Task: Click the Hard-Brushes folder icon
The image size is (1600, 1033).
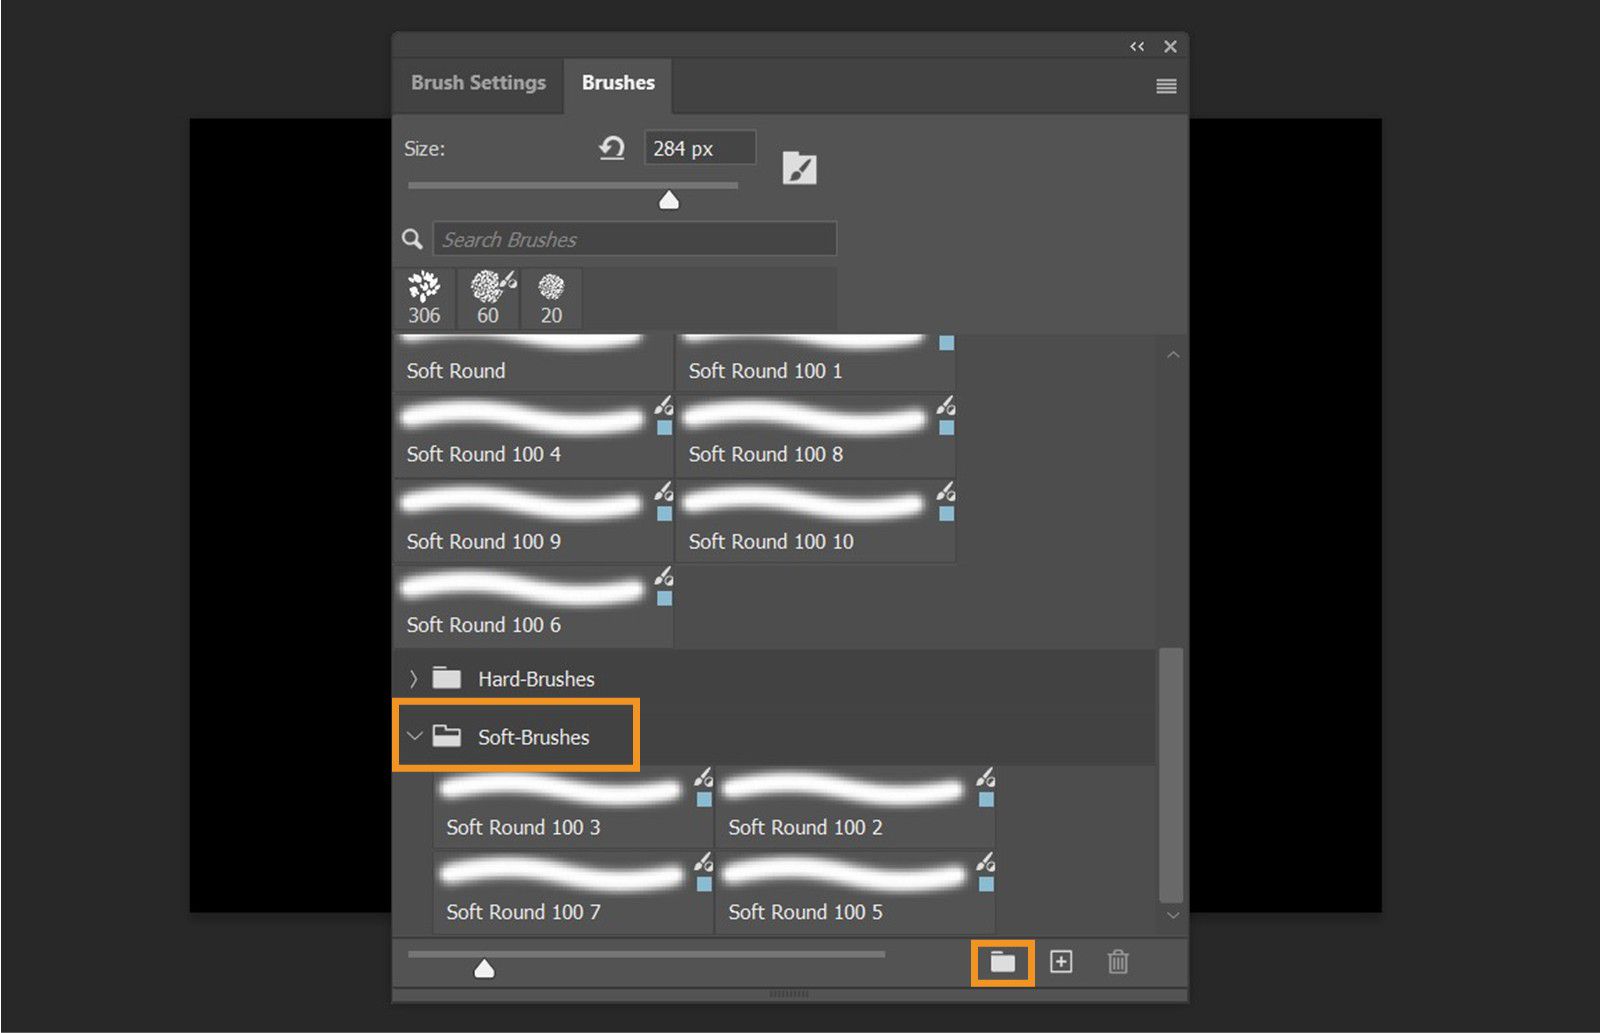Action: [446, 678]
